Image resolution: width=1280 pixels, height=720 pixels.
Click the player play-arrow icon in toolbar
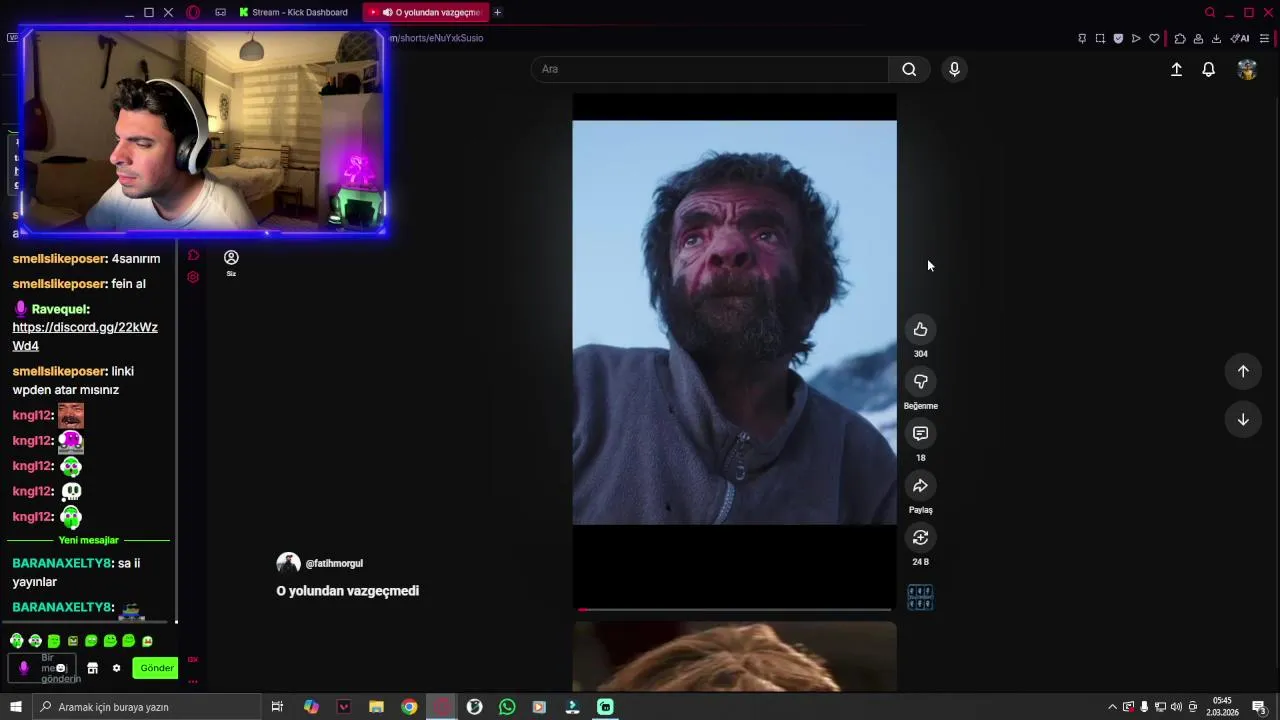point(1136,38)
